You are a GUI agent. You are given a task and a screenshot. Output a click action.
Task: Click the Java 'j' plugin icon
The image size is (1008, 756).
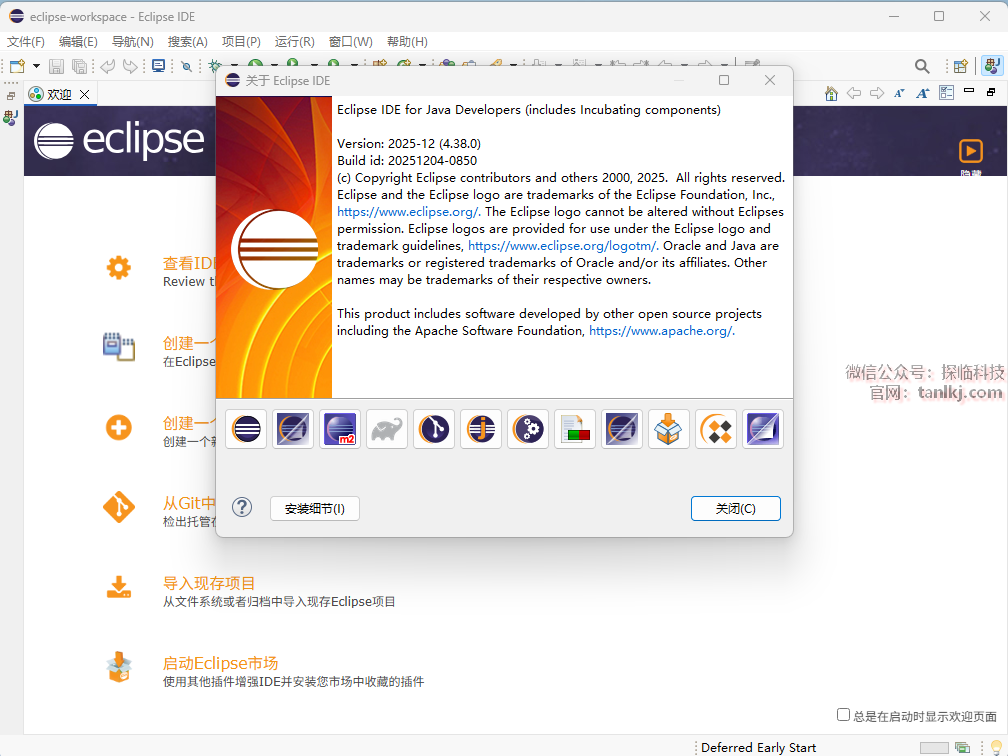coord(481,429)
